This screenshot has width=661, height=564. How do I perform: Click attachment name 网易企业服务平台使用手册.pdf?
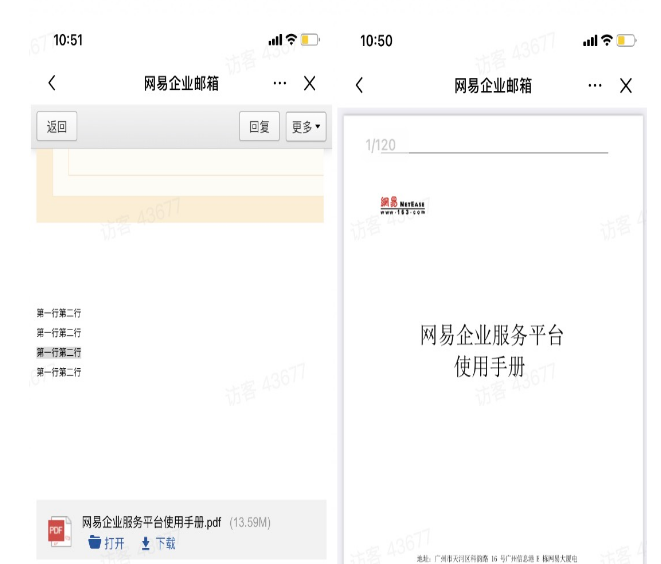[x=151, y=522]
